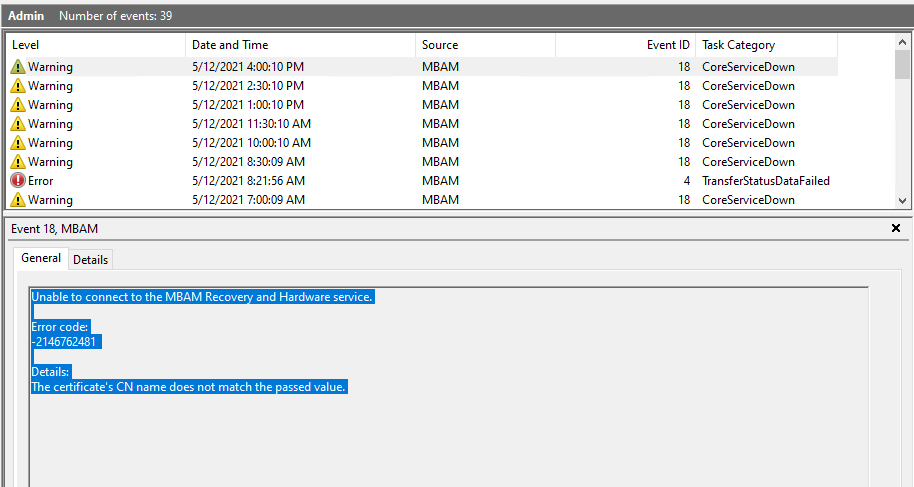Sort by Date and Time column header
This screenshot has height=487, width=914.
click(x=300, y=45)
